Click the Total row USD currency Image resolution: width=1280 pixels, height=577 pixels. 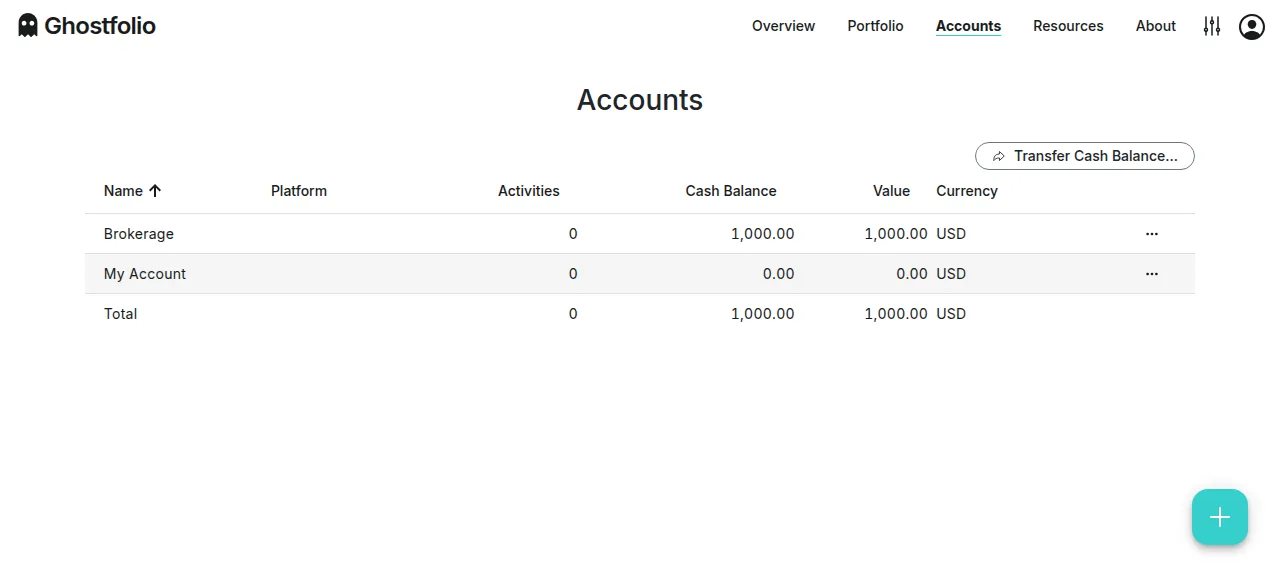point(951,314)
